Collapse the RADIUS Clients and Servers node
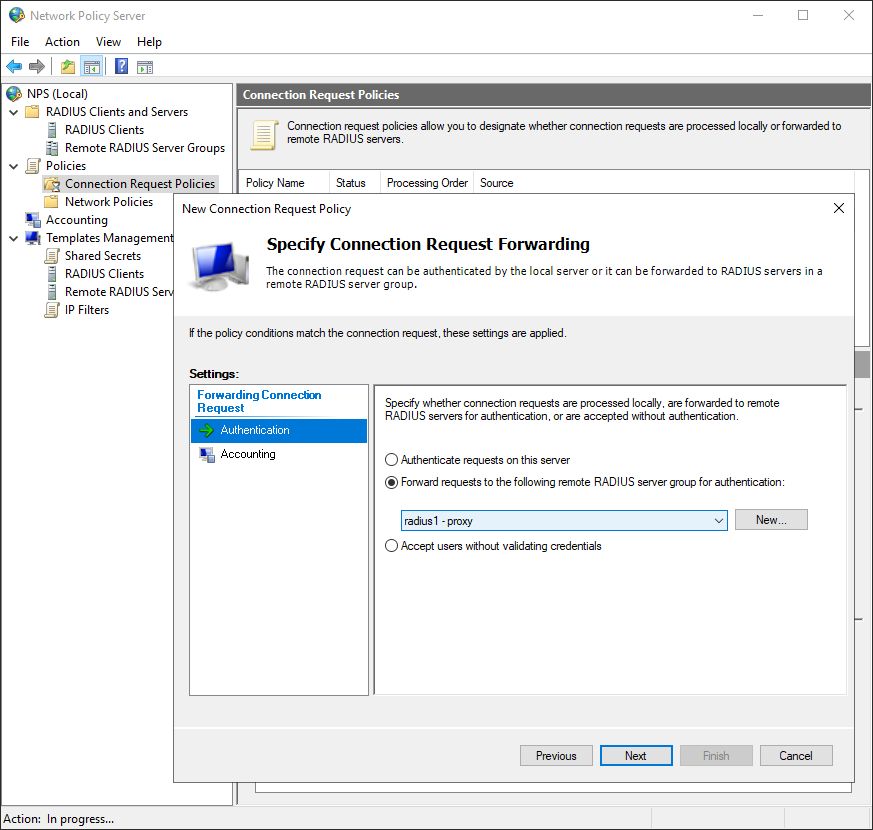The image size is (873, 830). click(x=14, y=112)
